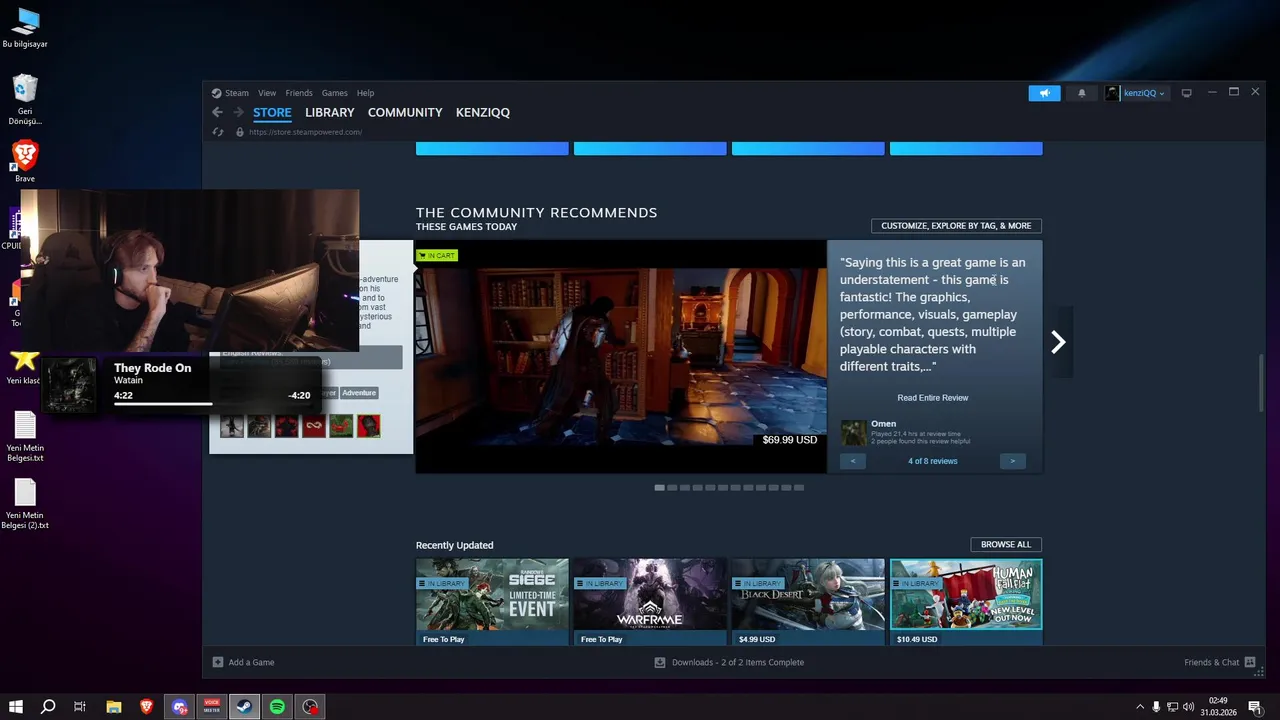The height and width of the screenshot is (720, 1280).
Task: Open Human Fall Flat new level card
Action: [966, 602]
